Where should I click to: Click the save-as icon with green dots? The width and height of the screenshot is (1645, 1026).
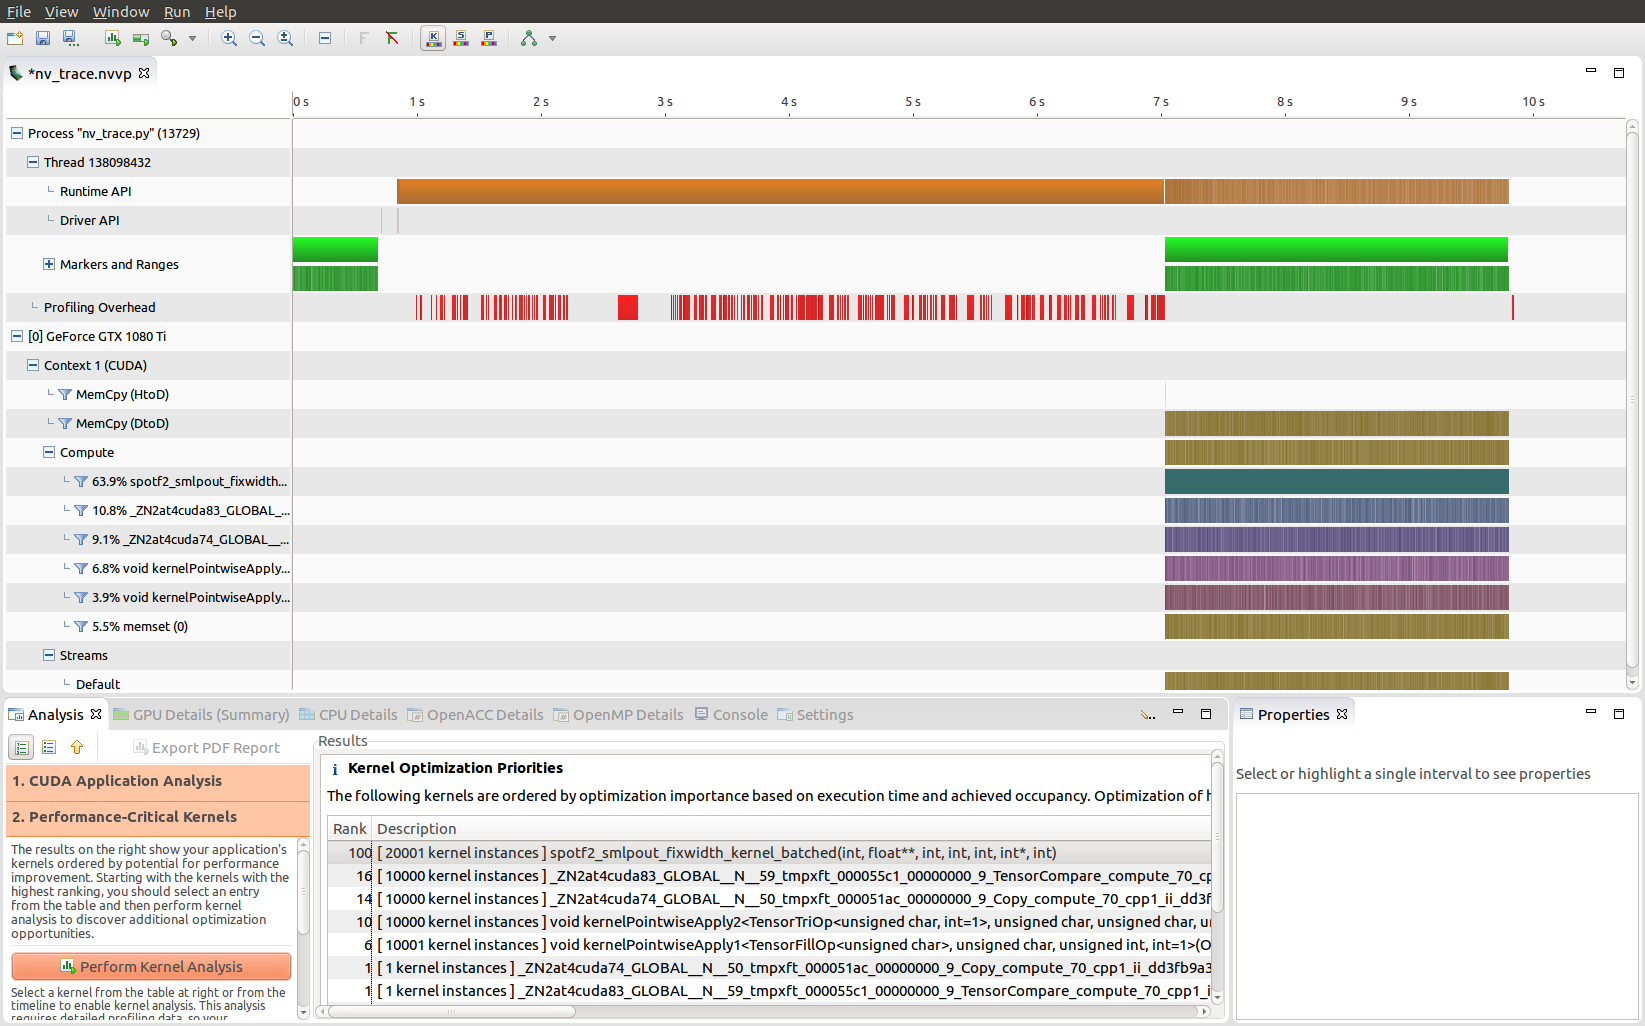click(70, 38)
